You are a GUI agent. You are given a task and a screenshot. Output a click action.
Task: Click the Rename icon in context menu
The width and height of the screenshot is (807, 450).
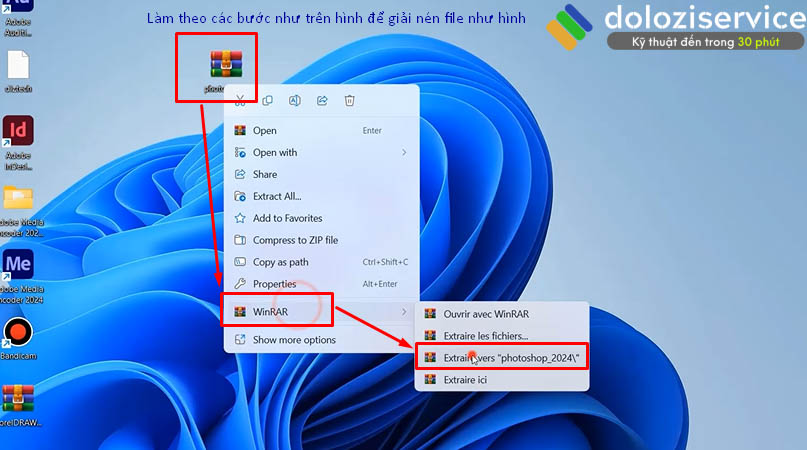294,100
